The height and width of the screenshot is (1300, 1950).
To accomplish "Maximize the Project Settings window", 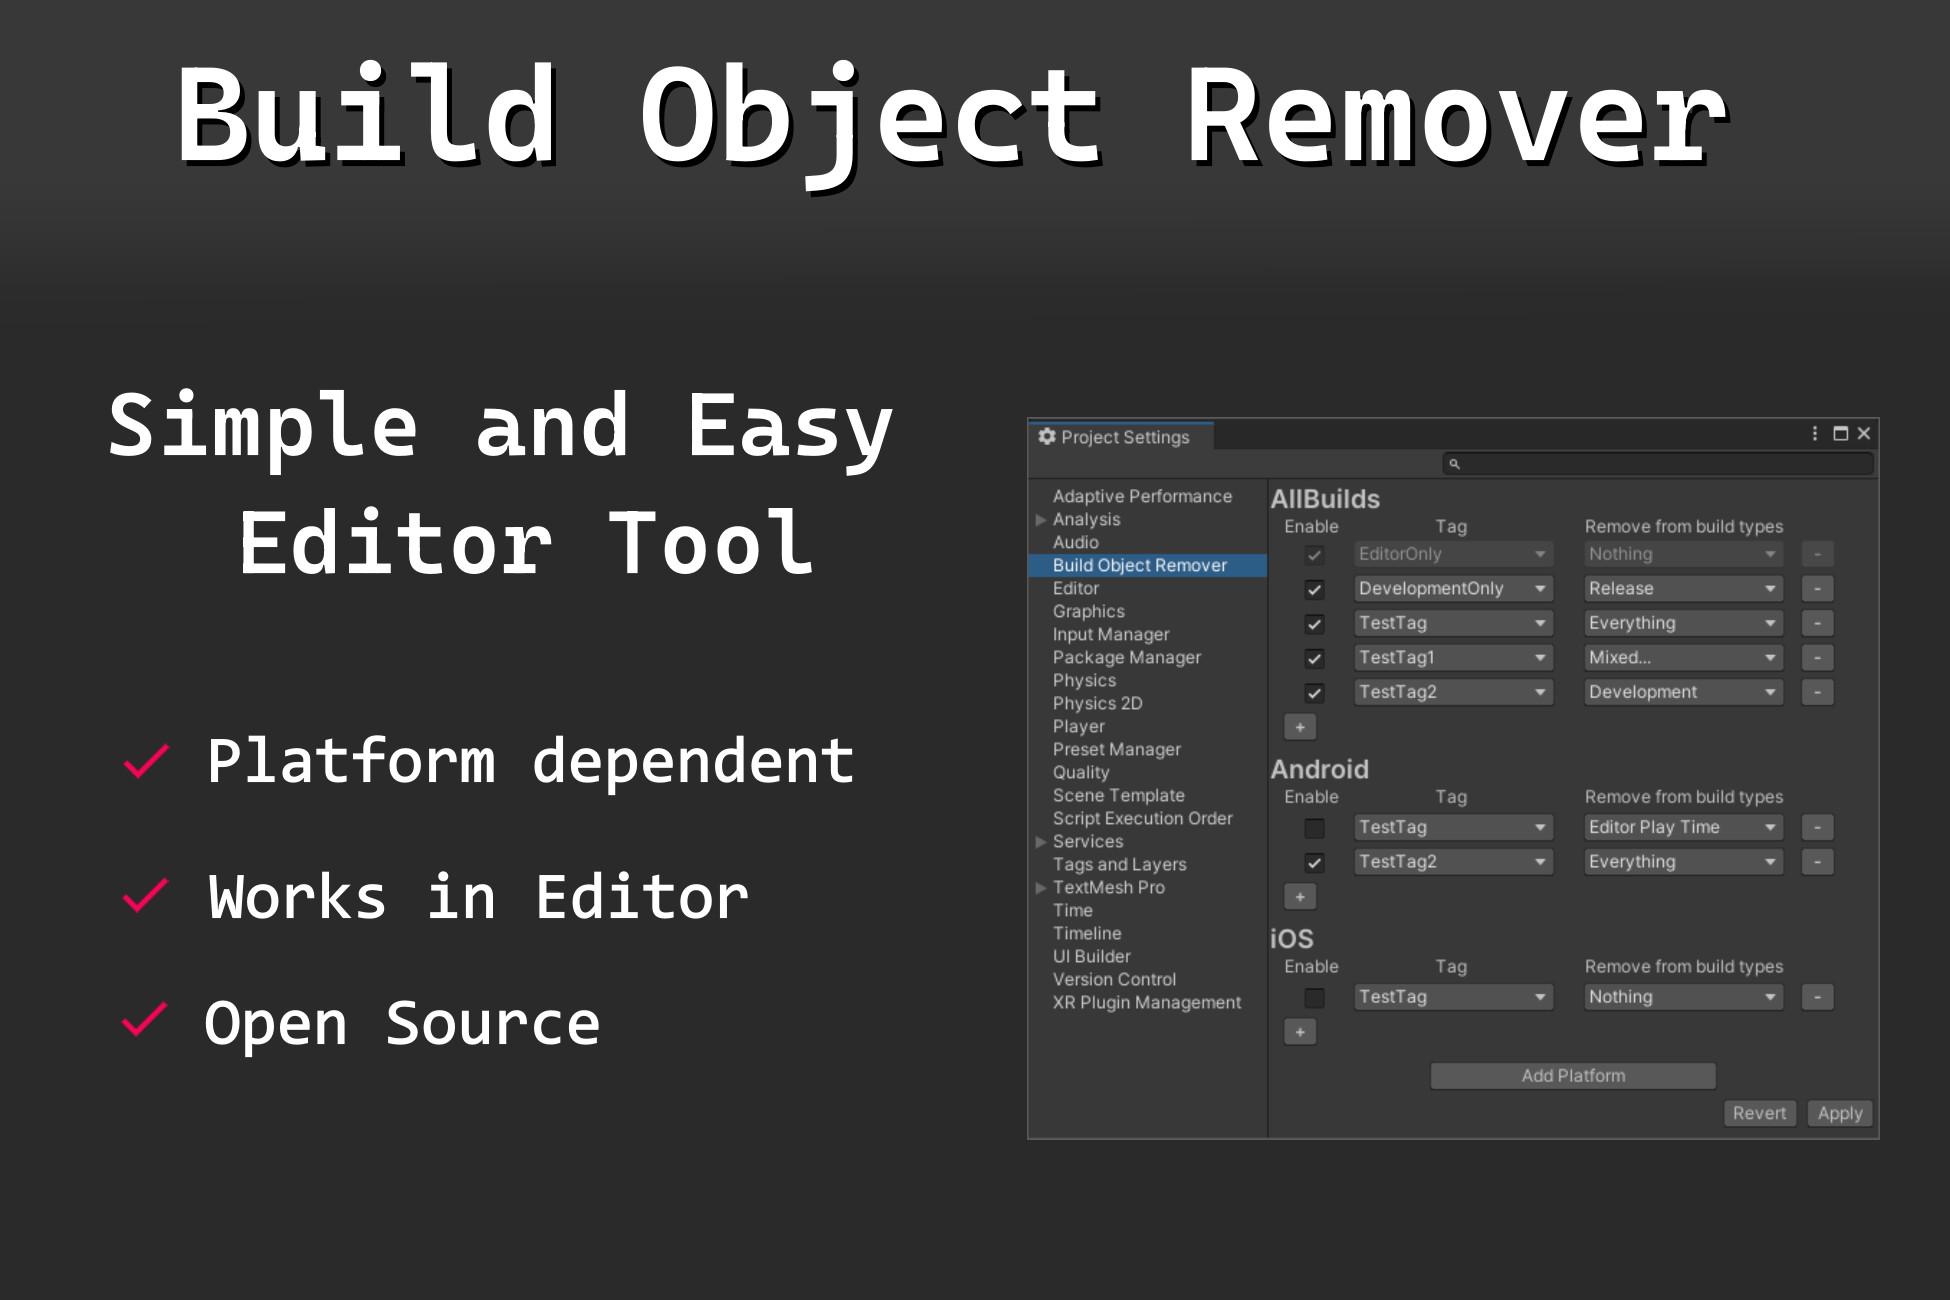I will [x=1840, y=433].
